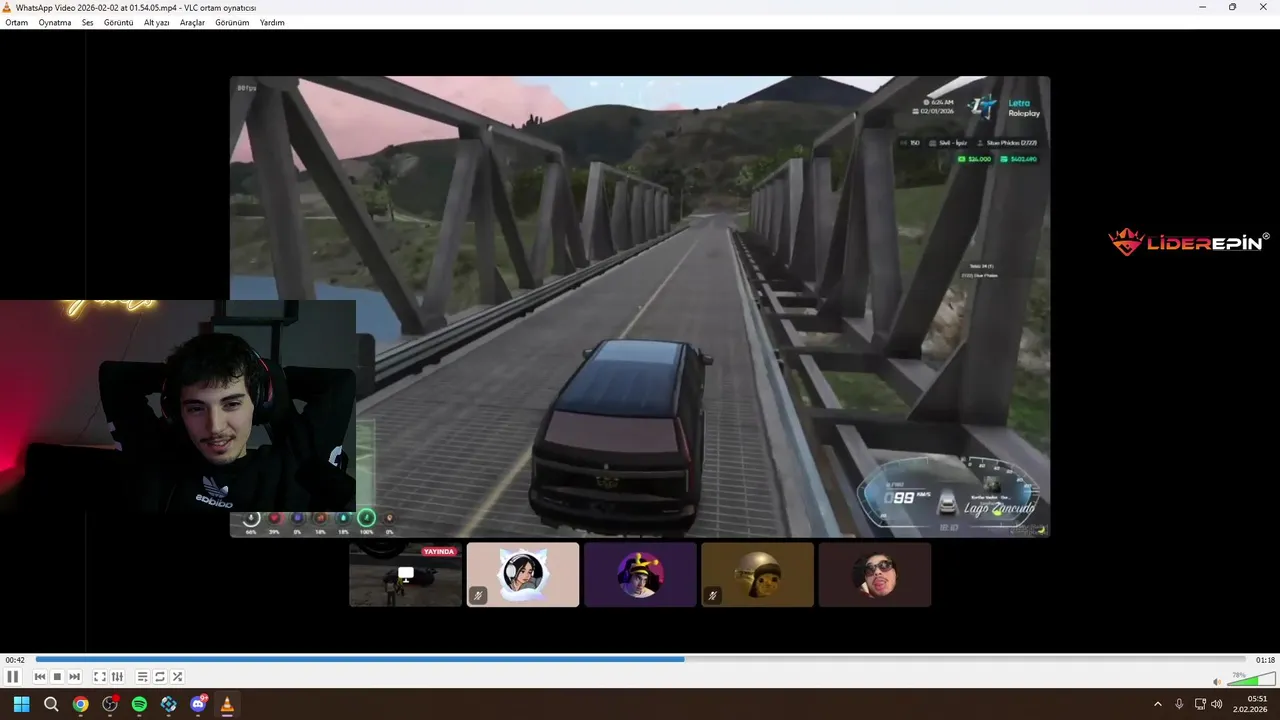Open the Ortam menu
The width and height of the screenshot is (1280, 720).
pyautogui.click(x=17, y=22)
